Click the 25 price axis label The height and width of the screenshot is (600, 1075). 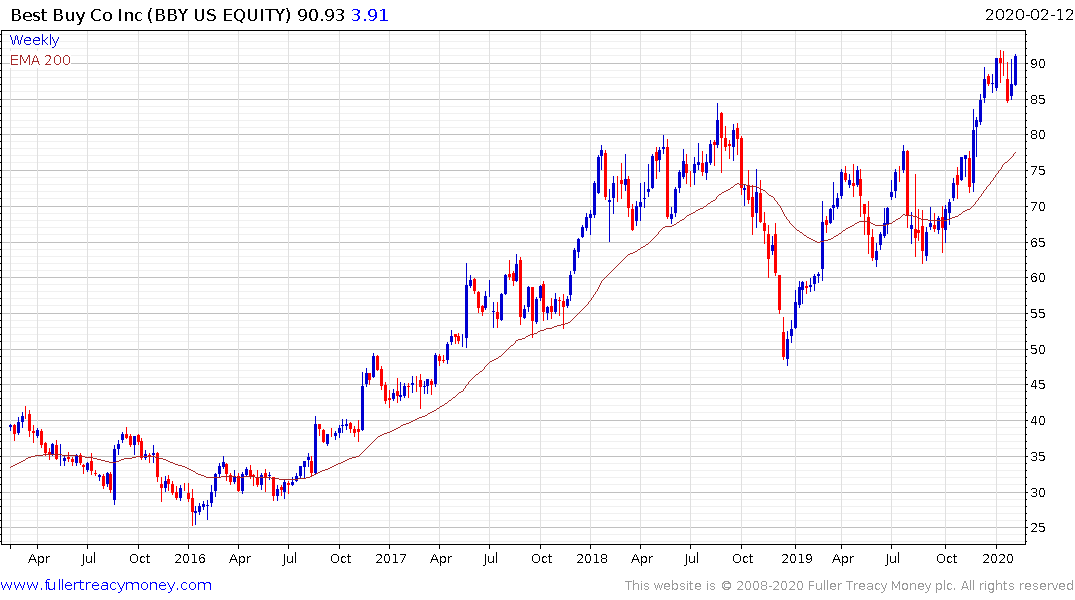pyautogui.click(x=1038, y=528)
